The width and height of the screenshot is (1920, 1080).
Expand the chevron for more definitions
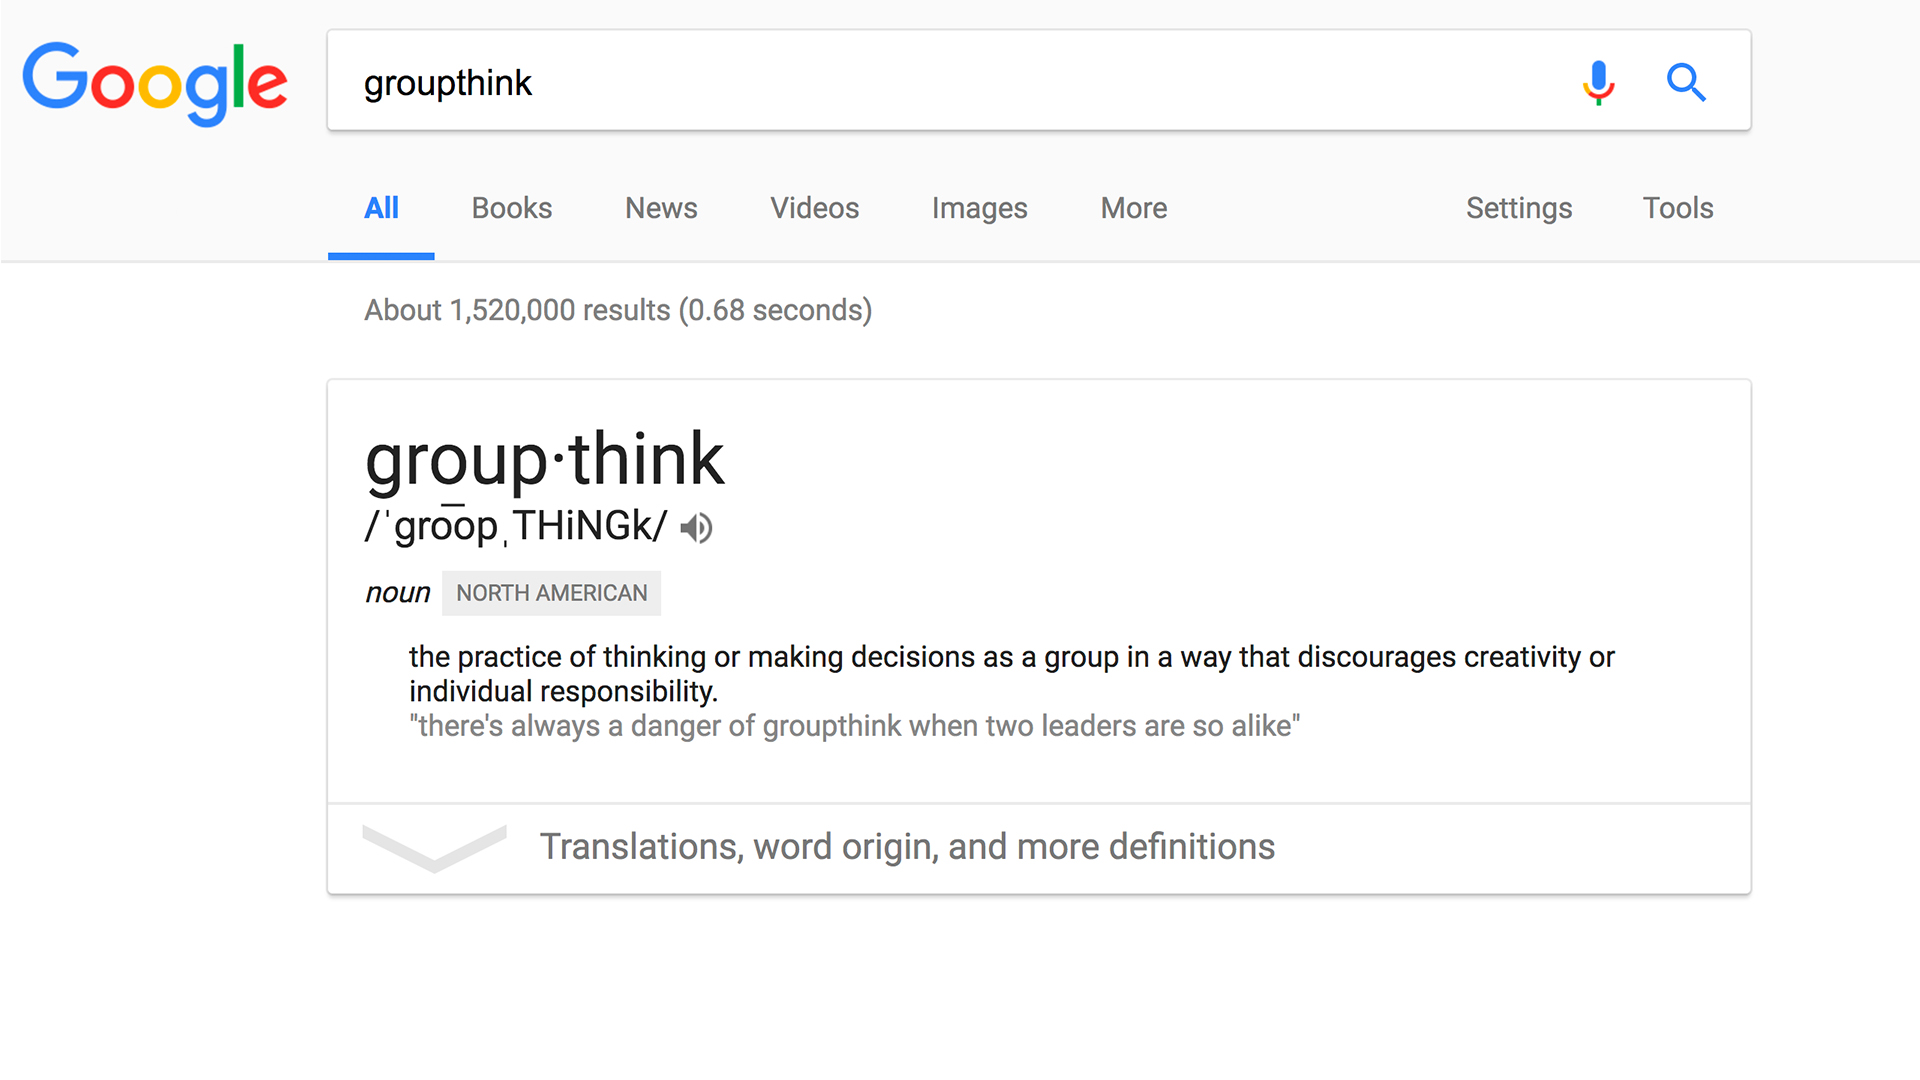(x=434, y=847)
